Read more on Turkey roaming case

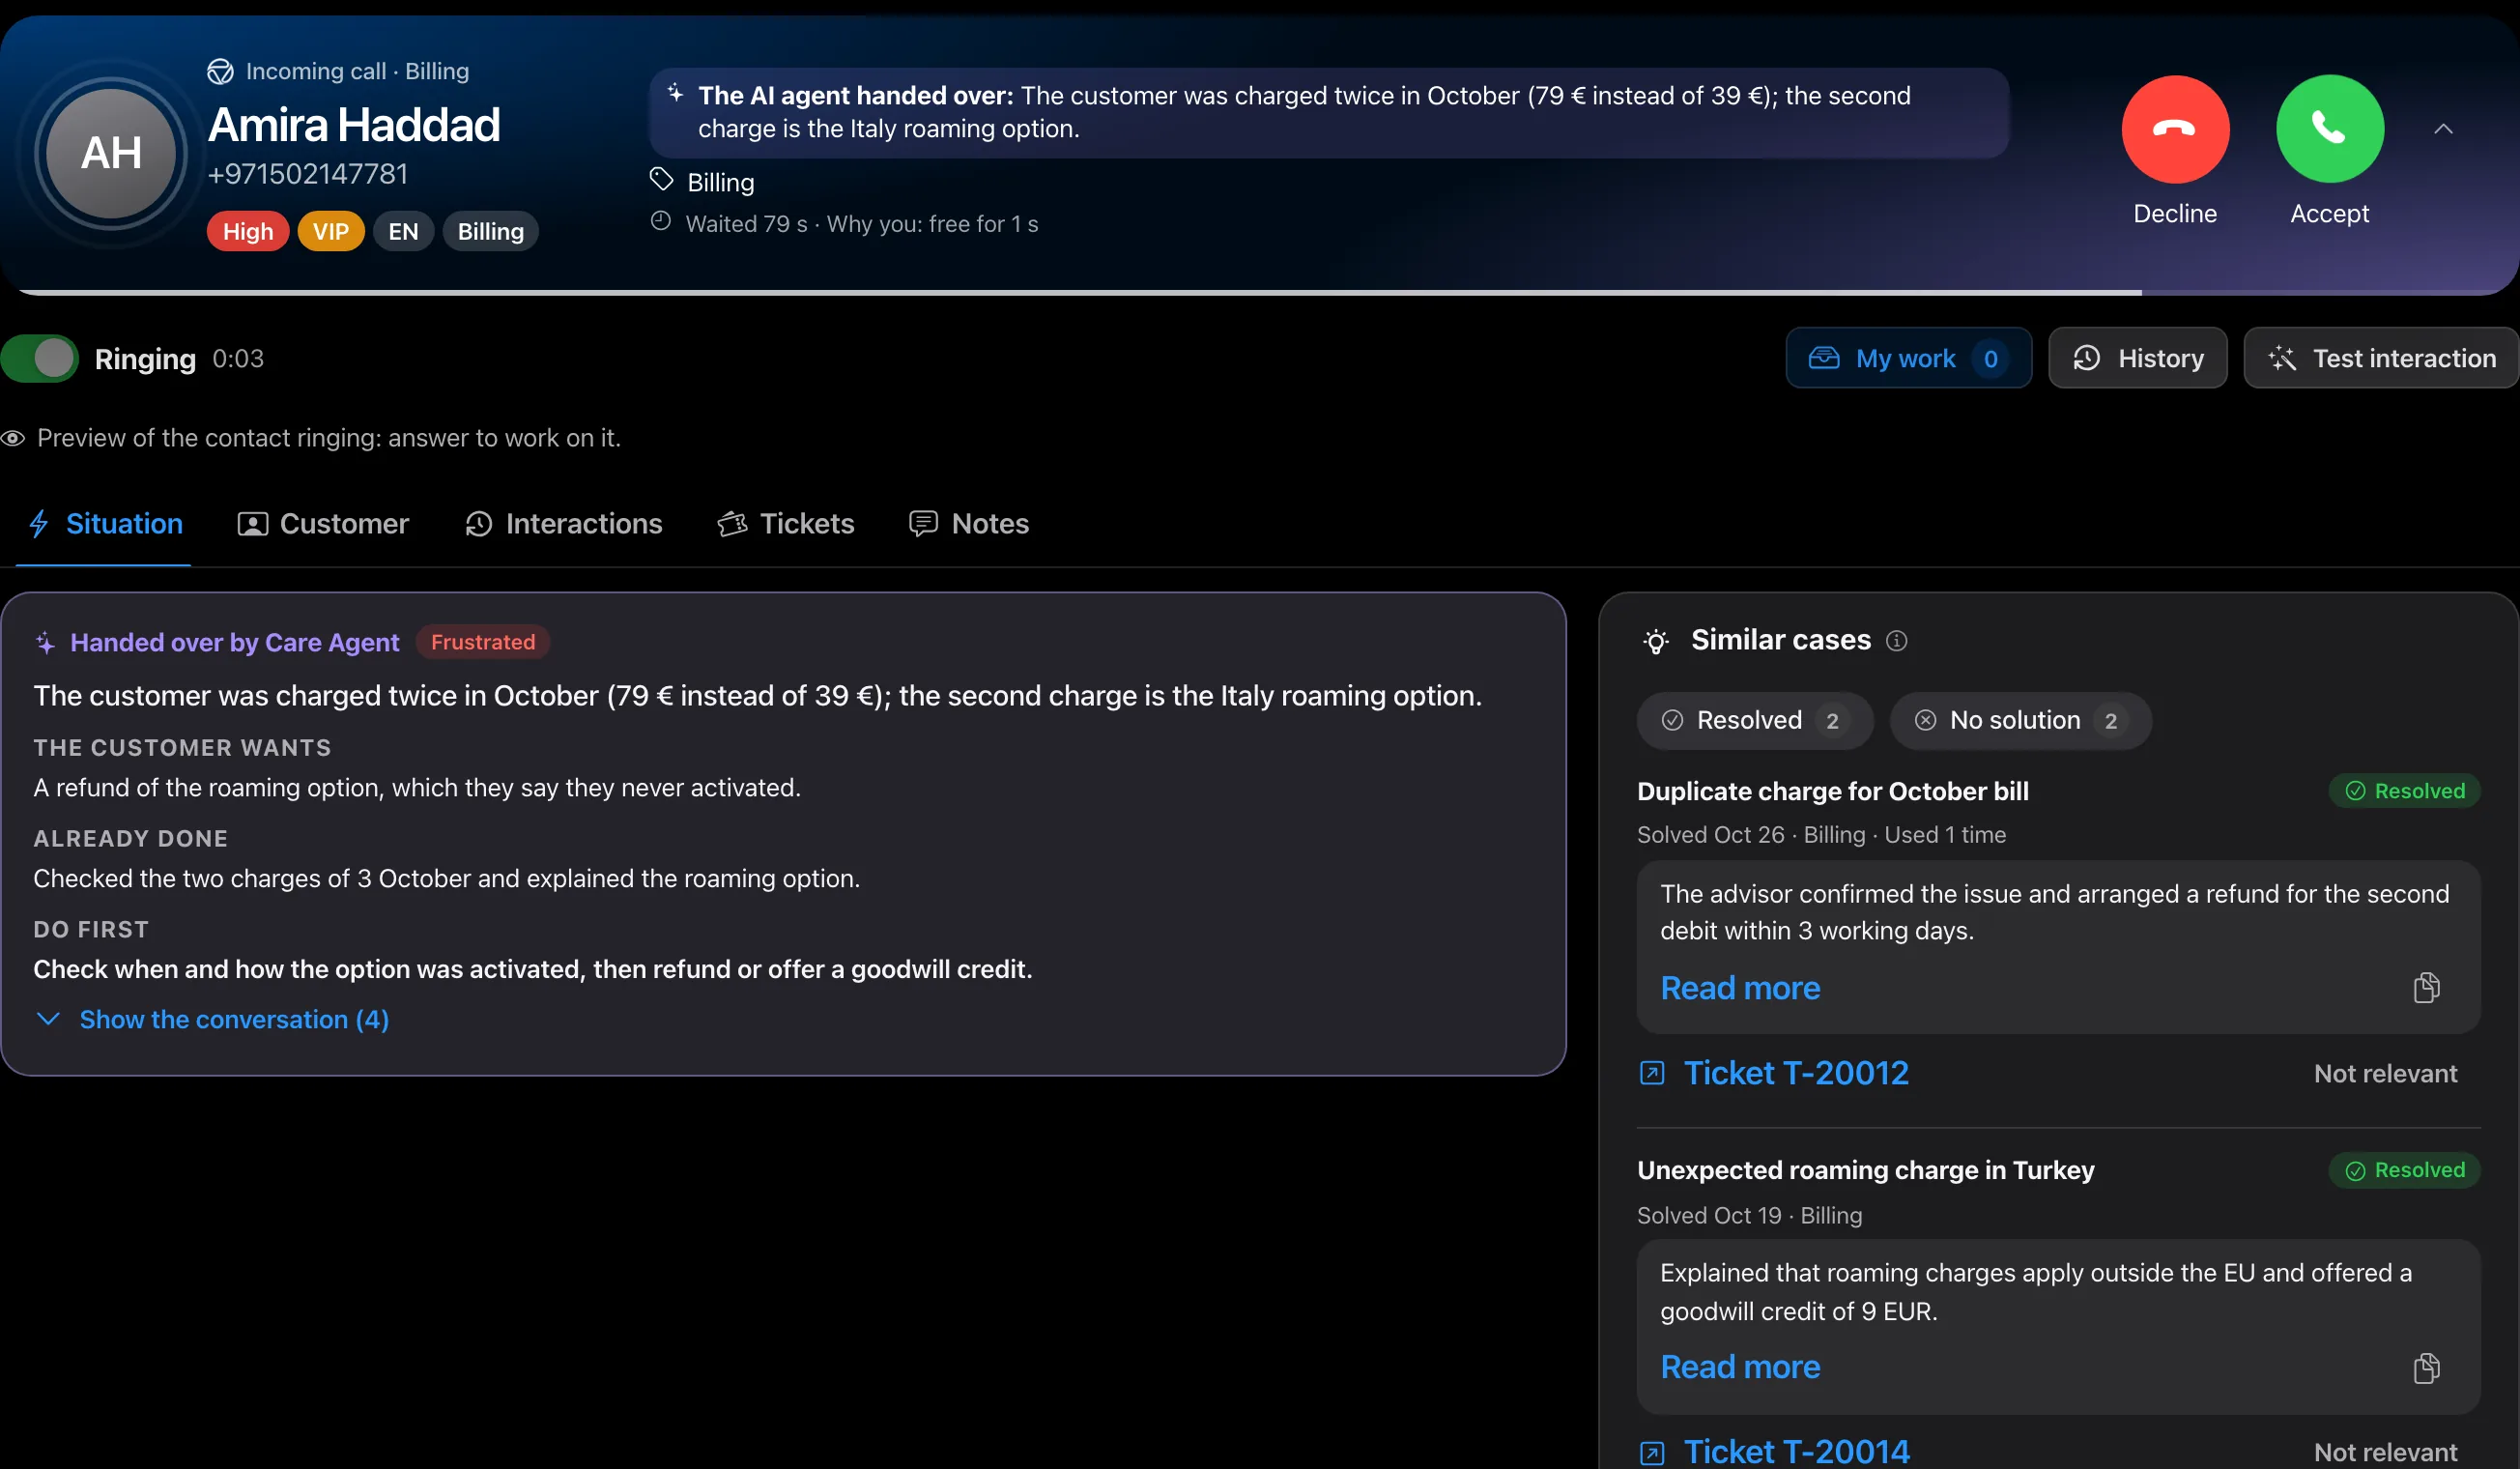tap(1740, 1367)
